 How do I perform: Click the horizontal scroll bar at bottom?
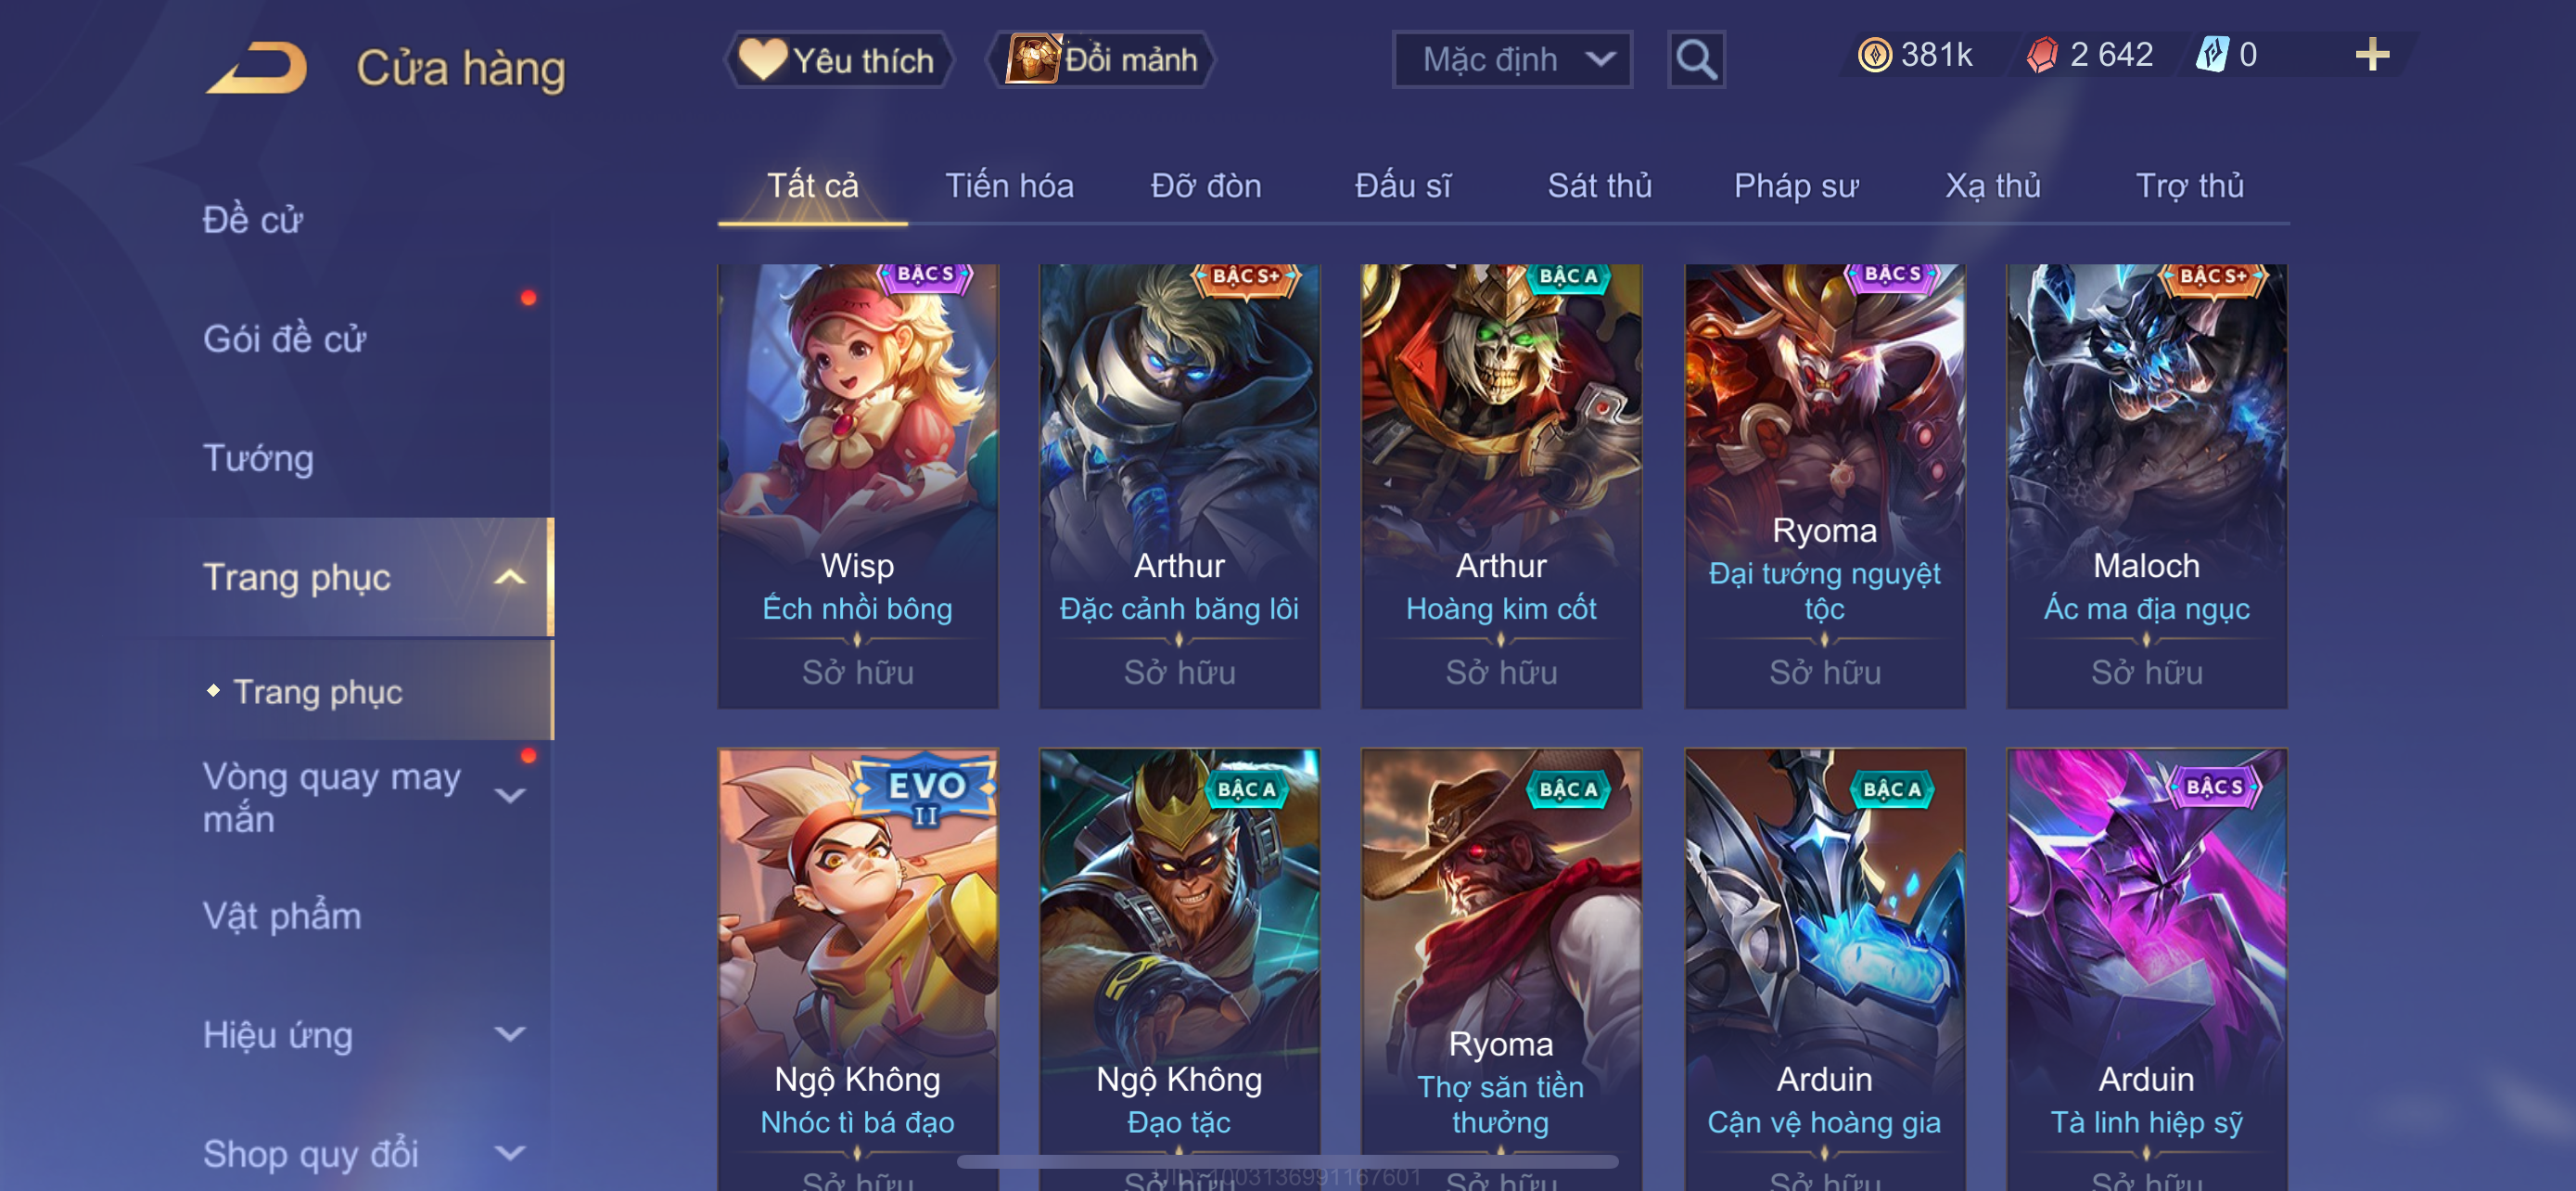click(1287, 1161)
